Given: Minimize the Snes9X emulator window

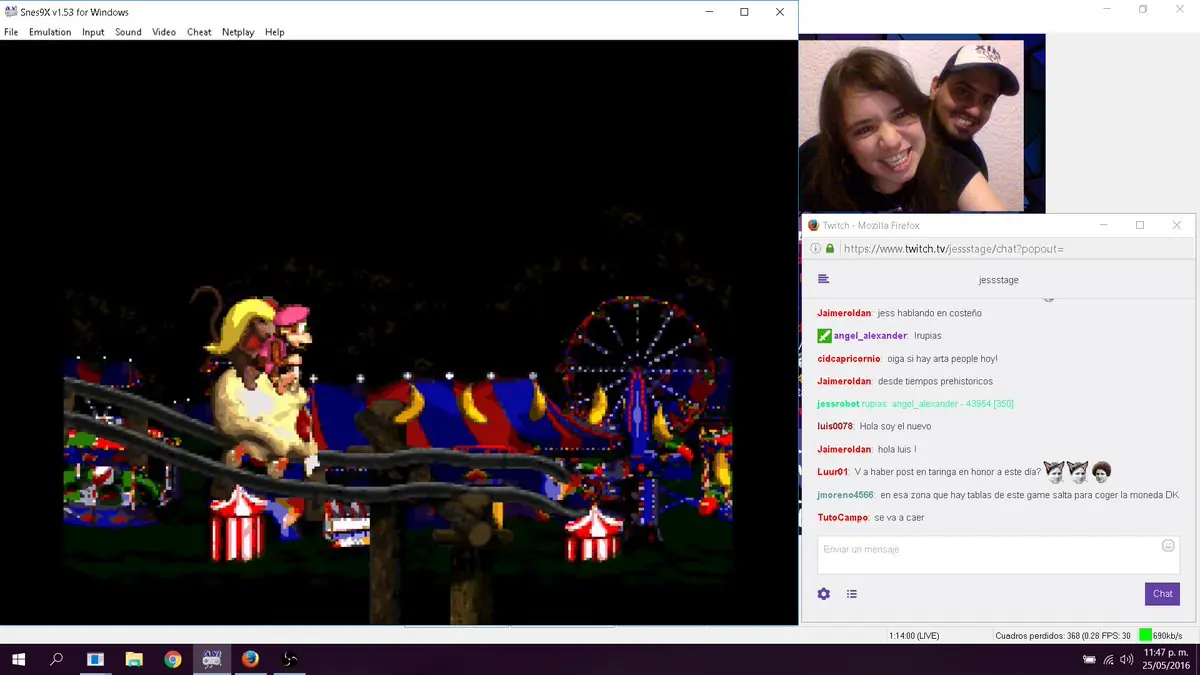Looking at the screenshot, I should pyautogui.click(x=709, y=12).
